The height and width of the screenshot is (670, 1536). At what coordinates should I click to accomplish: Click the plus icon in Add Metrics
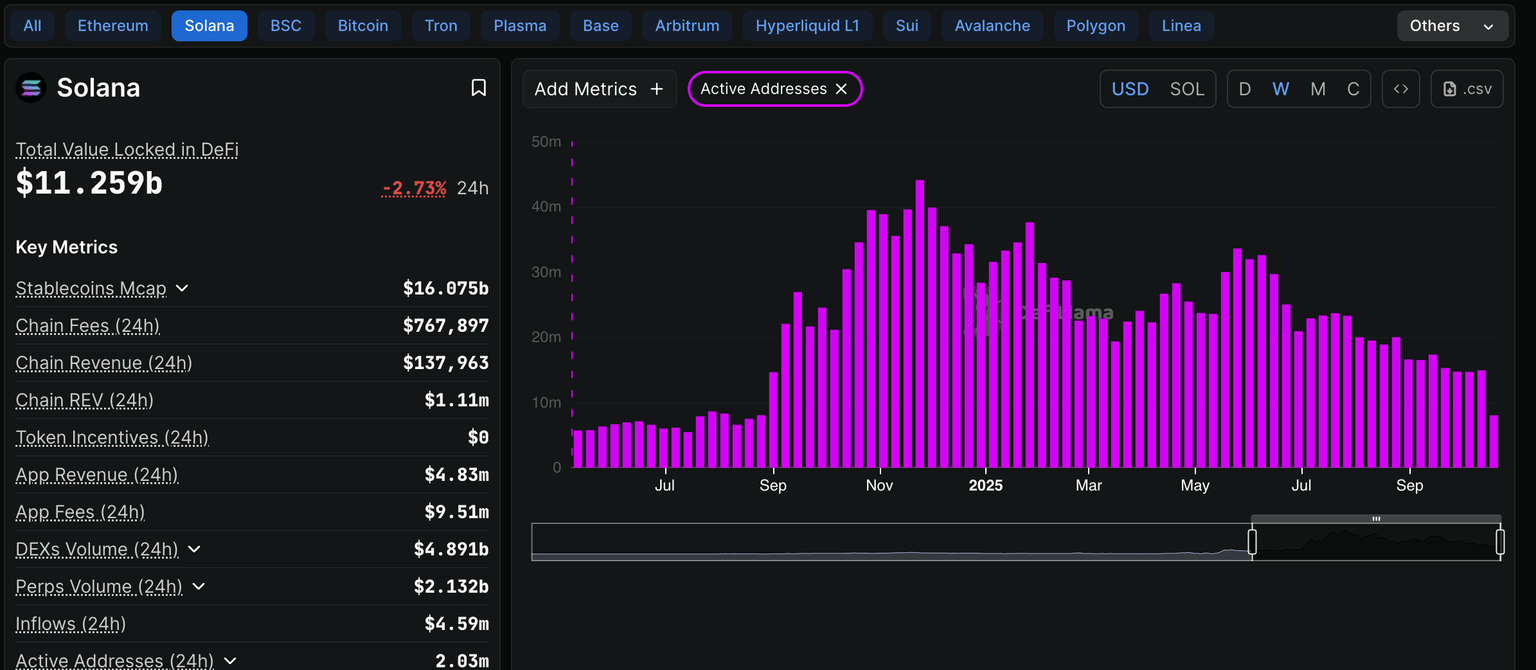(x=657, y=89)
